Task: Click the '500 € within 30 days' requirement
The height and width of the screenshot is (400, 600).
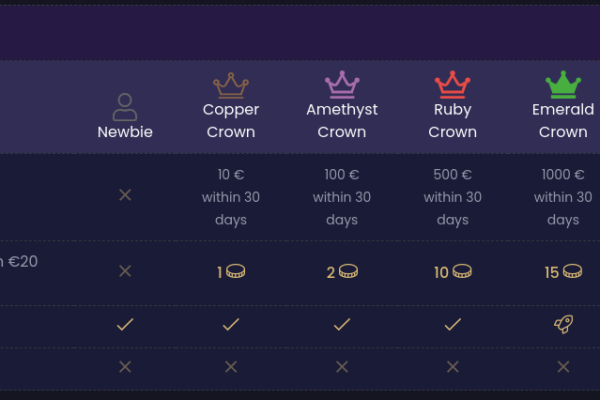Action: pos(452,197)
